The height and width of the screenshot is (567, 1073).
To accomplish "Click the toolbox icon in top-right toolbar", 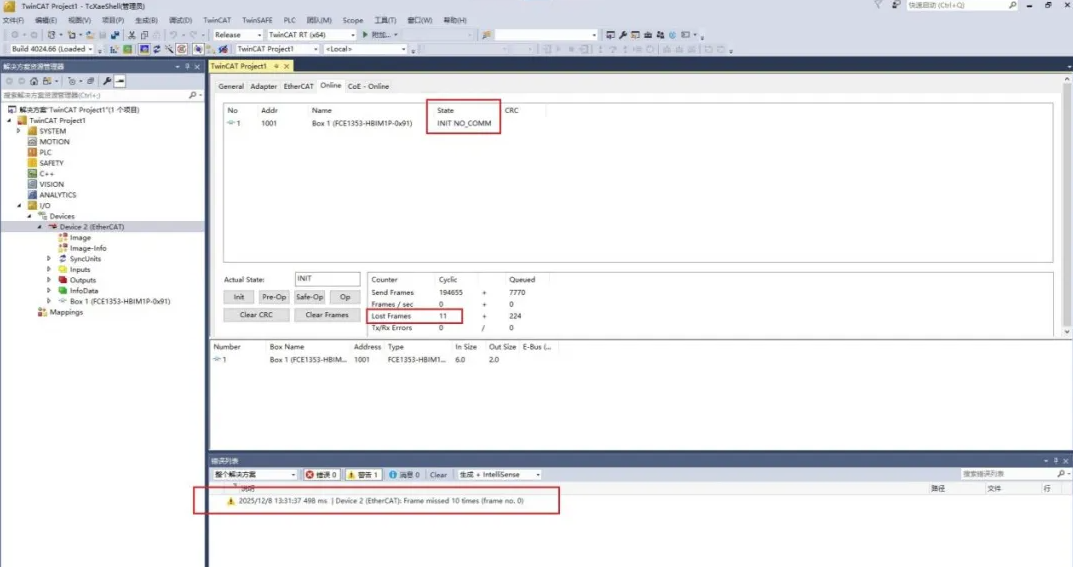I will click(x=647, y=35).
